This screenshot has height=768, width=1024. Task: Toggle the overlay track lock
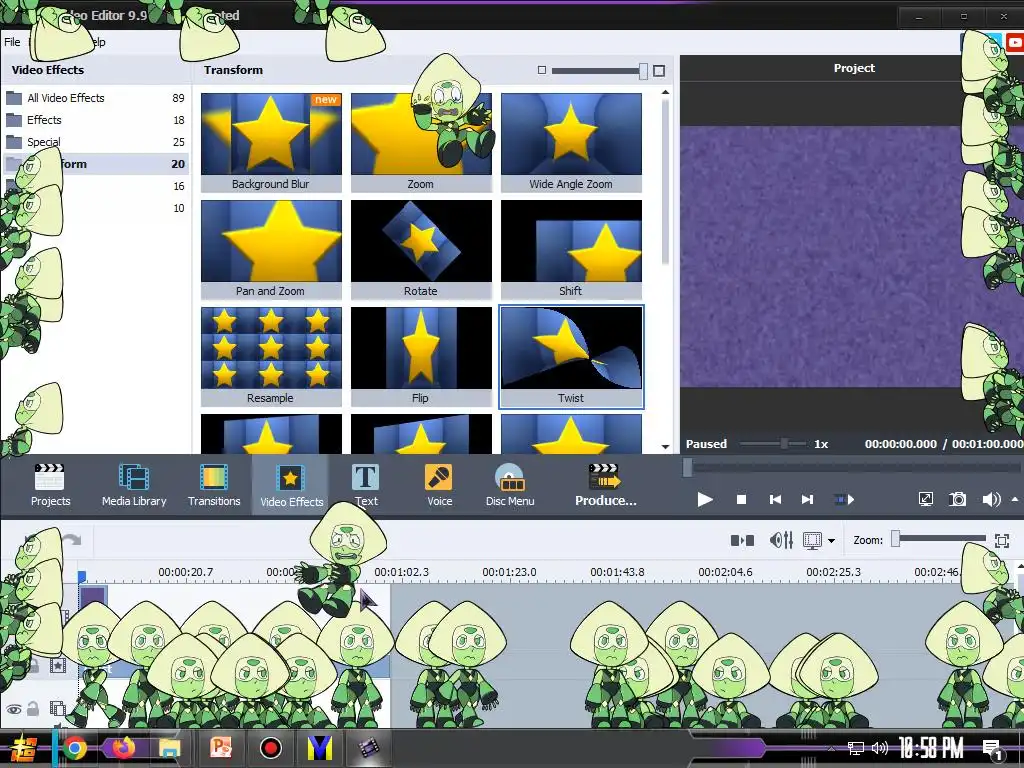[33, 709]
